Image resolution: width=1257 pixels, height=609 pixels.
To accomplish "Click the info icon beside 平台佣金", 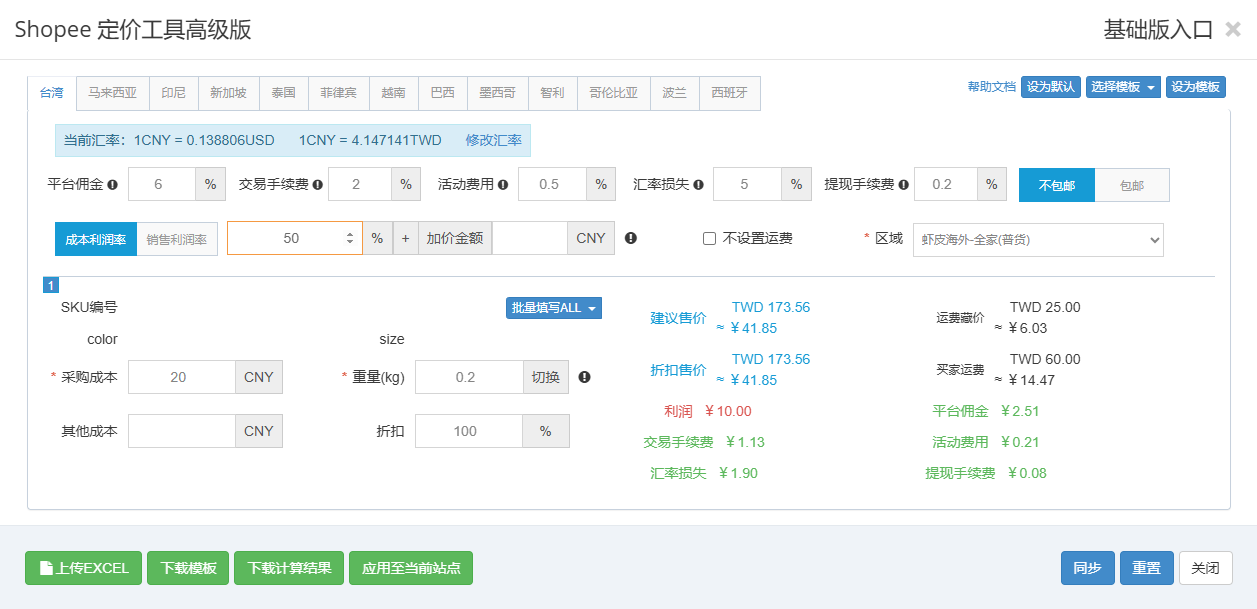I will (x=113, y=185).
